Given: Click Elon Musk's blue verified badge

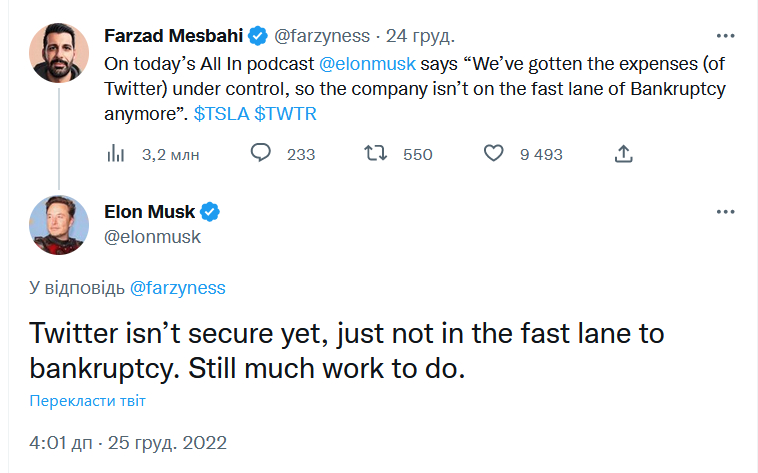Looking at the screenshot, I should 210,212.
